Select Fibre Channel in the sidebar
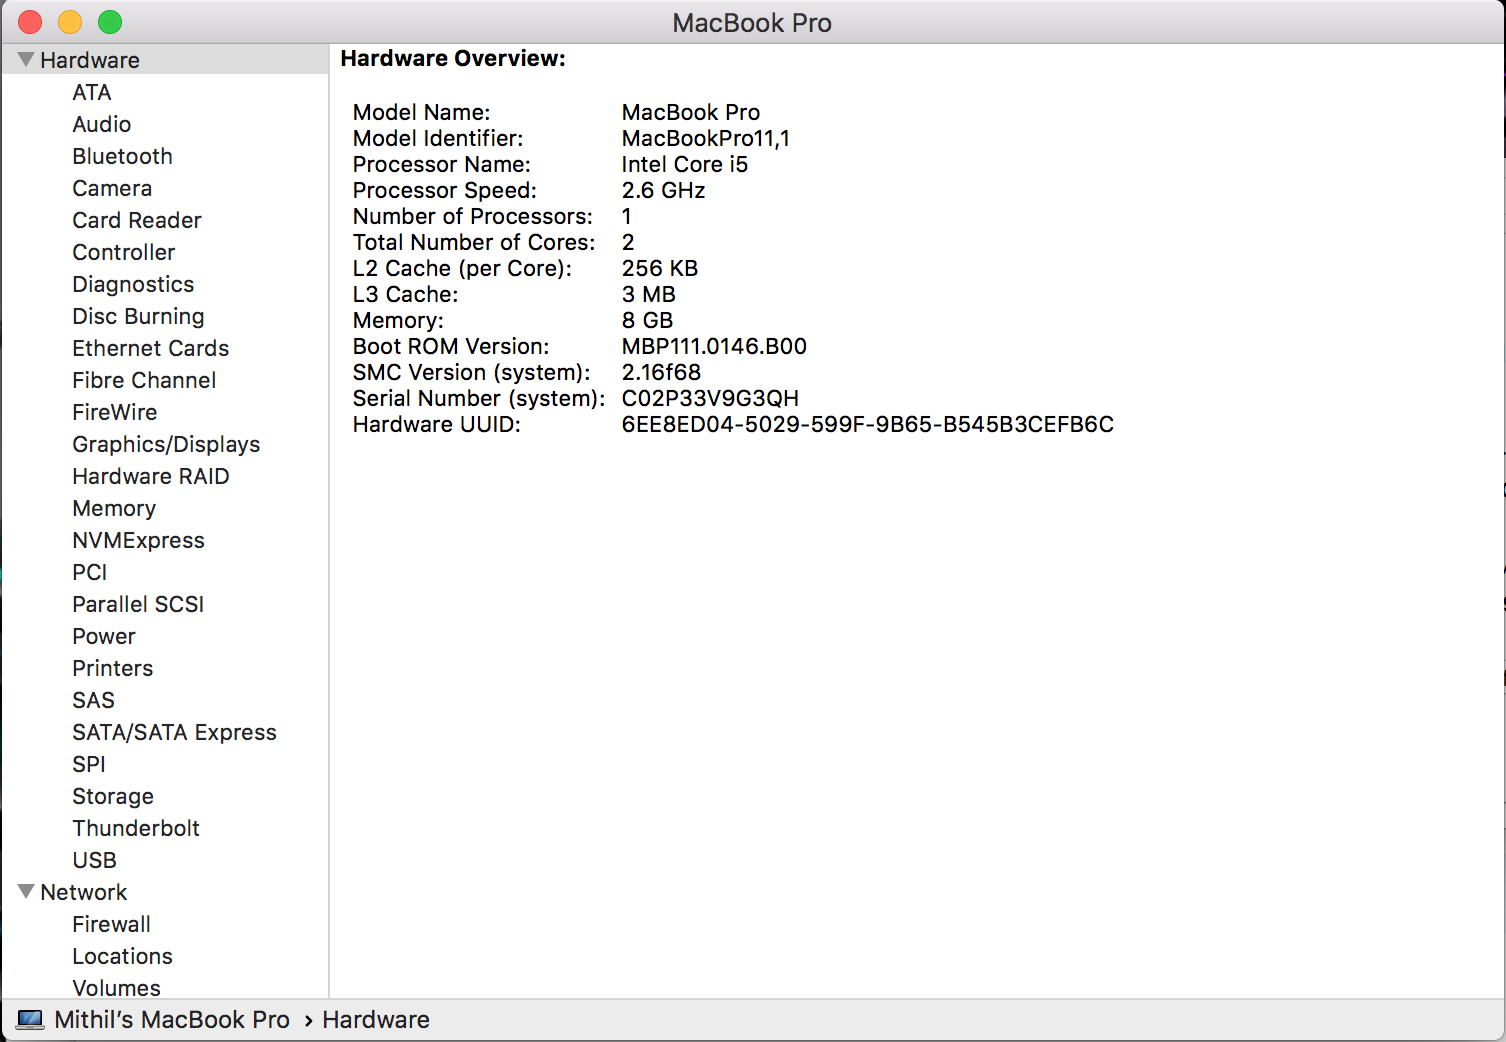The height and width of the screenshot is (1042, 1506). point(144,380)
